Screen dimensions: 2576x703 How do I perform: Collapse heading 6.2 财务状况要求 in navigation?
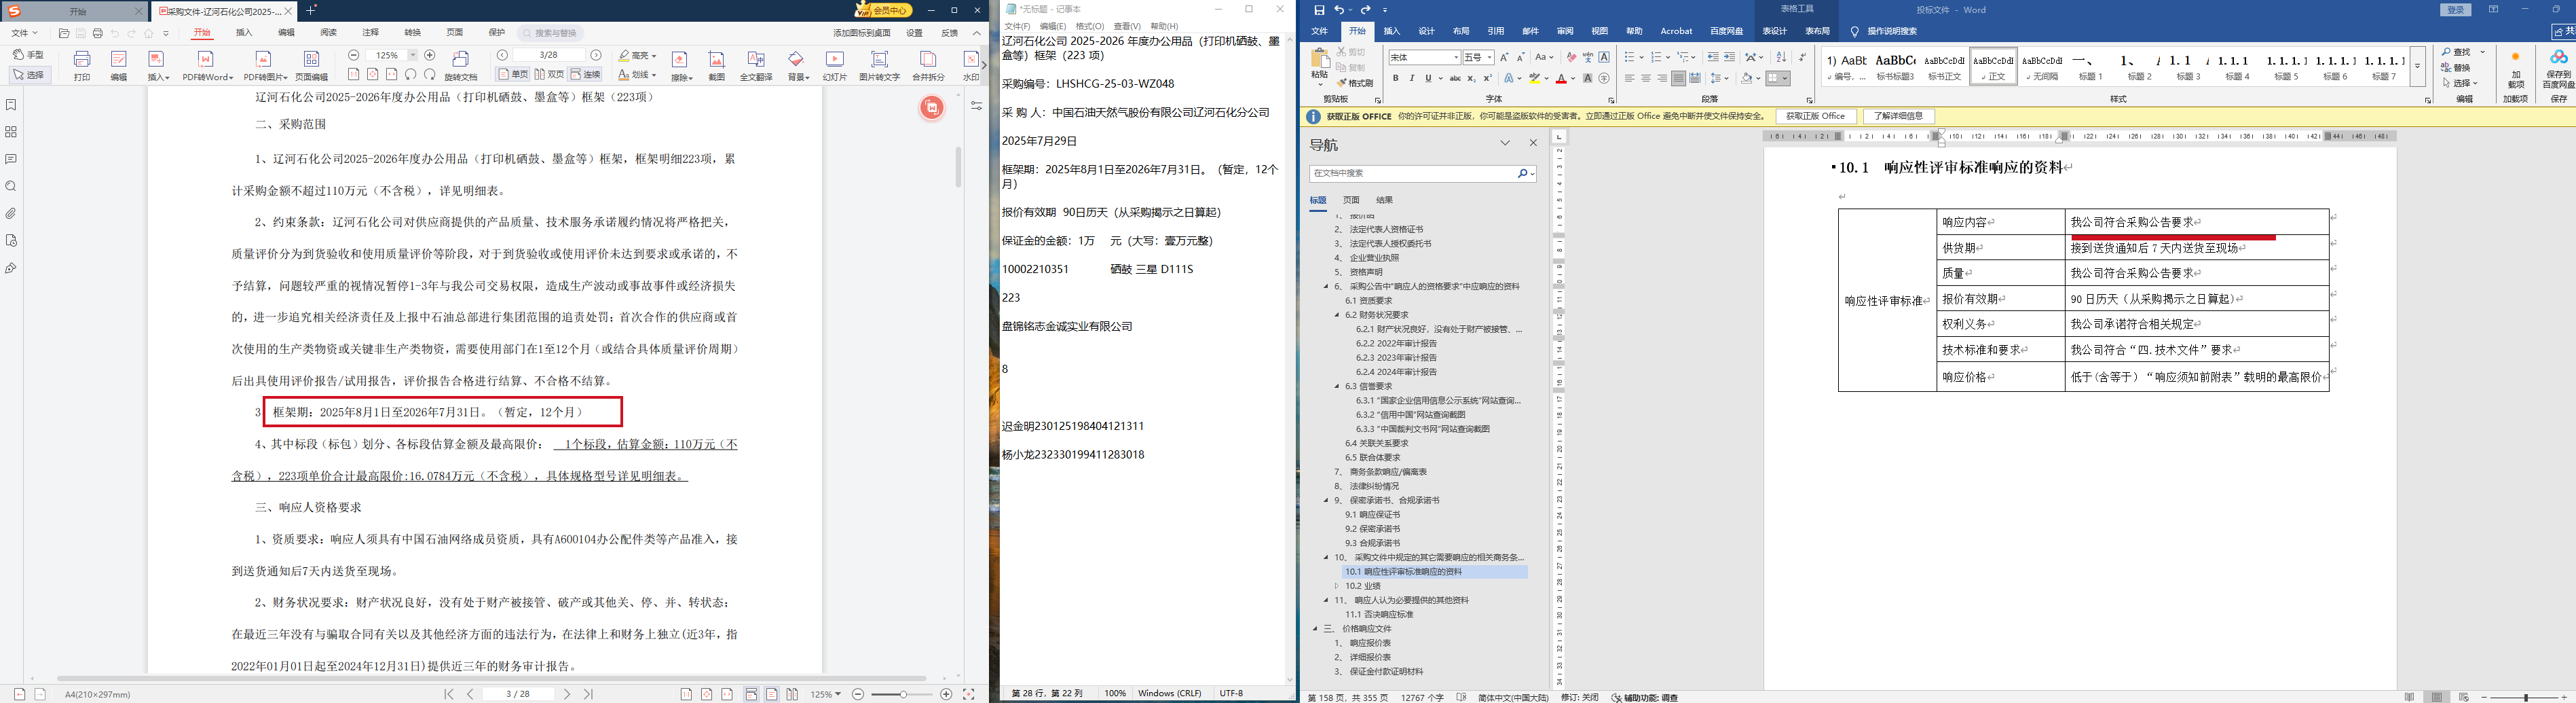click(x=1337, y=315)
